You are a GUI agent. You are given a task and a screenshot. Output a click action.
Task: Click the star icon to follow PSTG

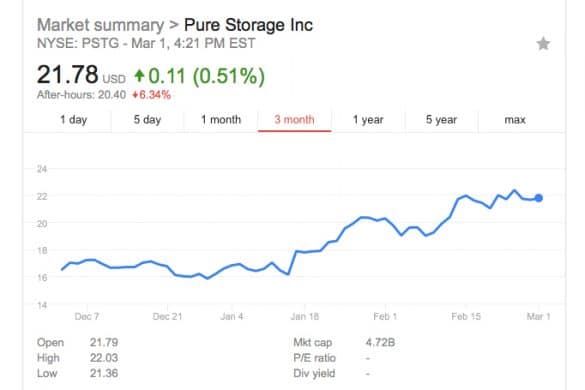(543, 44)
